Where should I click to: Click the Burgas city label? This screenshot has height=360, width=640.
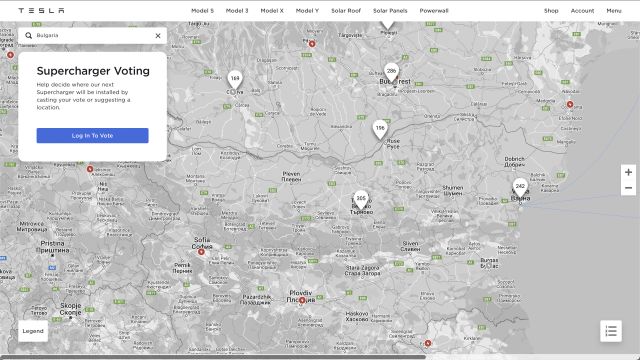489,263
